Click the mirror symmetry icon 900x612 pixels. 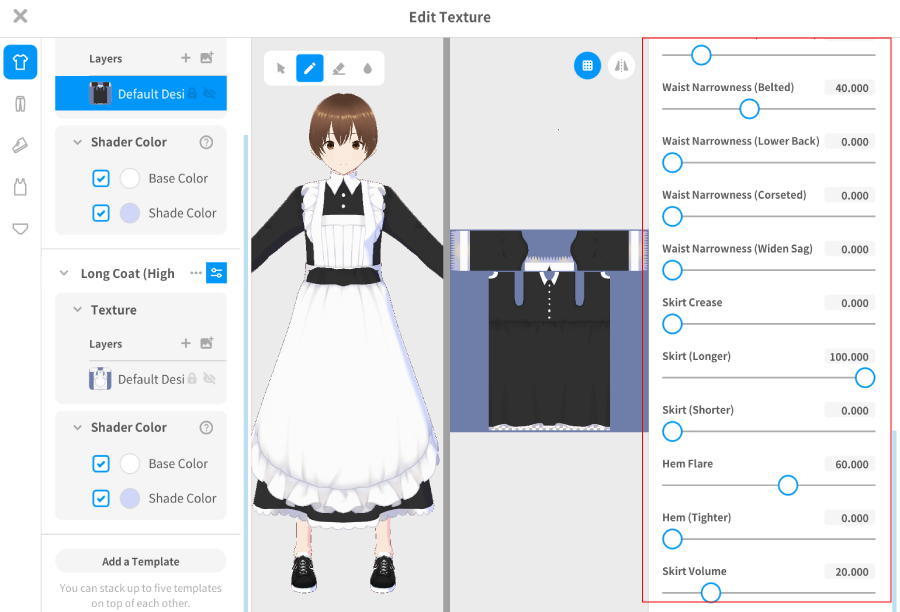622,65
